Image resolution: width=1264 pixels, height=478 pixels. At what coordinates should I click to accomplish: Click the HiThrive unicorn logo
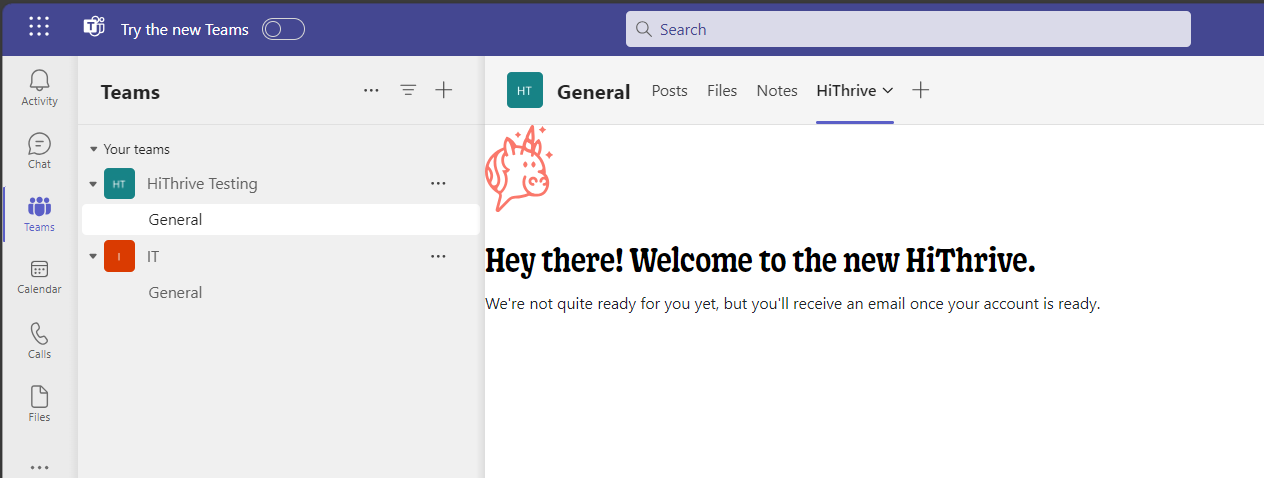pos(518,169)
